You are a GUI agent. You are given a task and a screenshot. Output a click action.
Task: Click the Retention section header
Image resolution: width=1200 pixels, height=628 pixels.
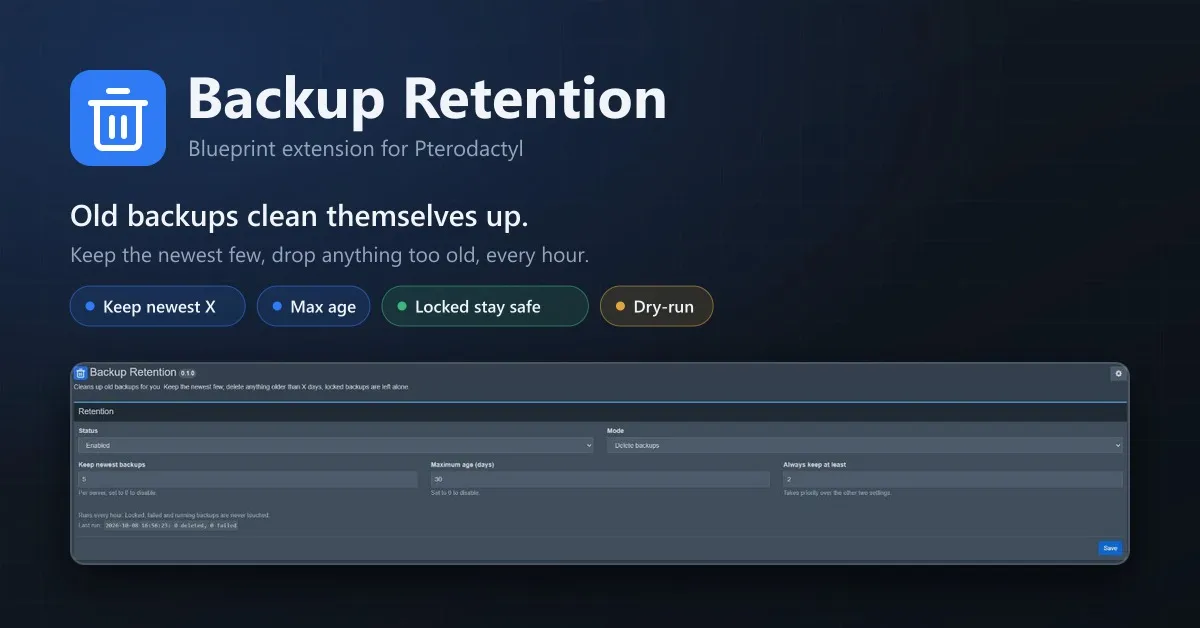coord(600,411)
